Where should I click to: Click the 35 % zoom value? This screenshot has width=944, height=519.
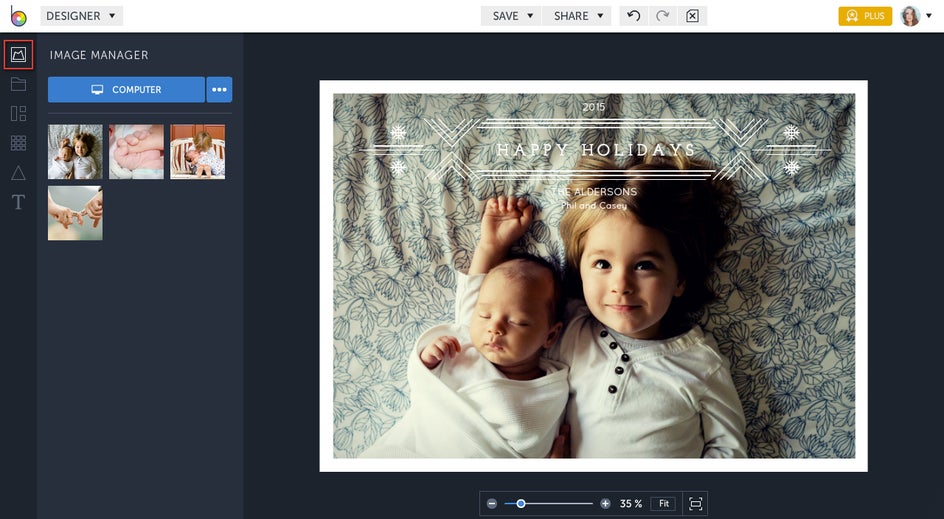(x=631, y=503)
